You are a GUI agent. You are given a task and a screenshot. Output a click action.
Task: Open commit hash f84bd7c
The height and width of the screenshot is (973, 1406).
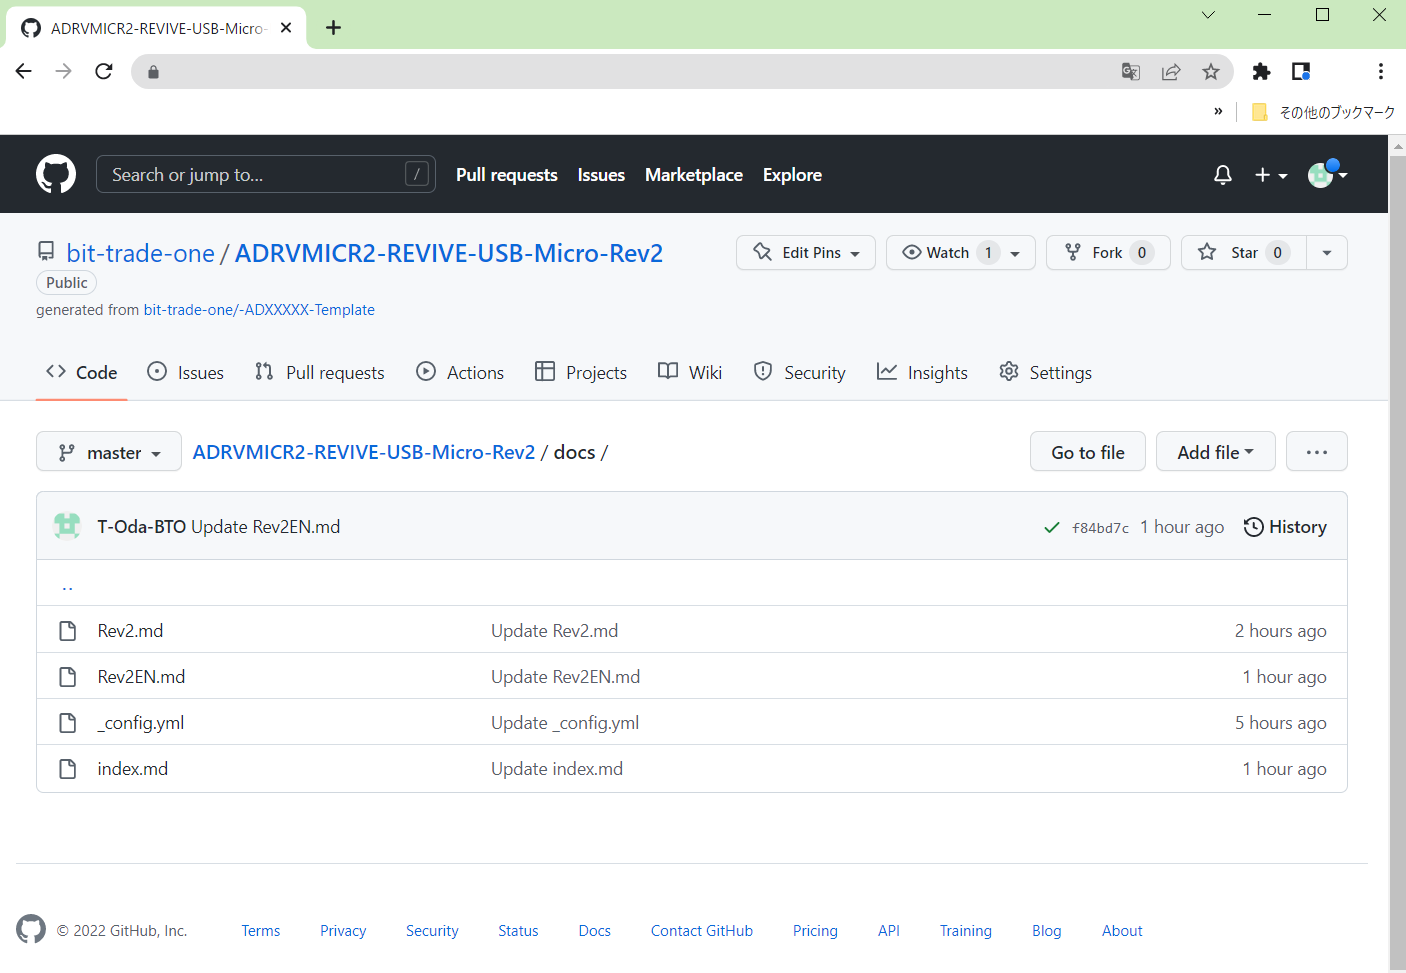click(1100, 528)
